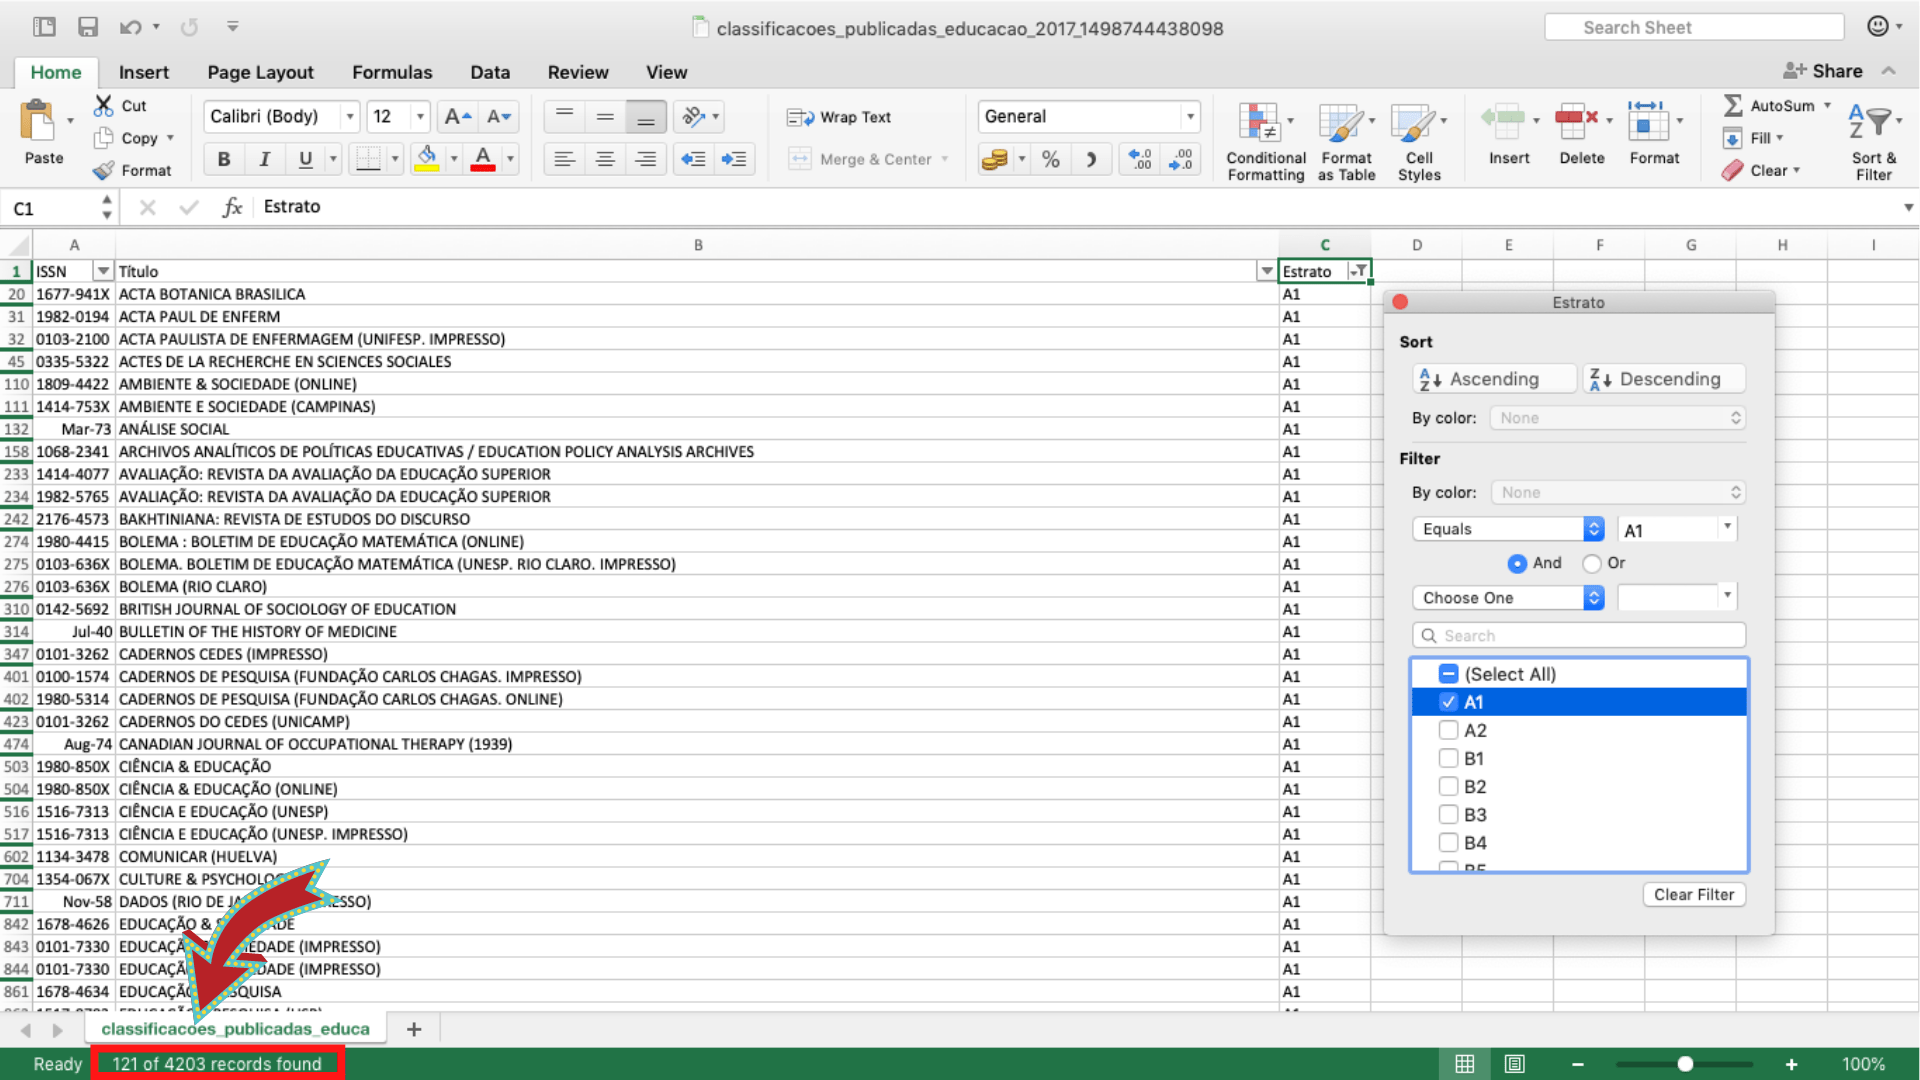Viewport: 1920px width, 1080px height.
Task: Select the Or radio button
Action: point(1592,563)
